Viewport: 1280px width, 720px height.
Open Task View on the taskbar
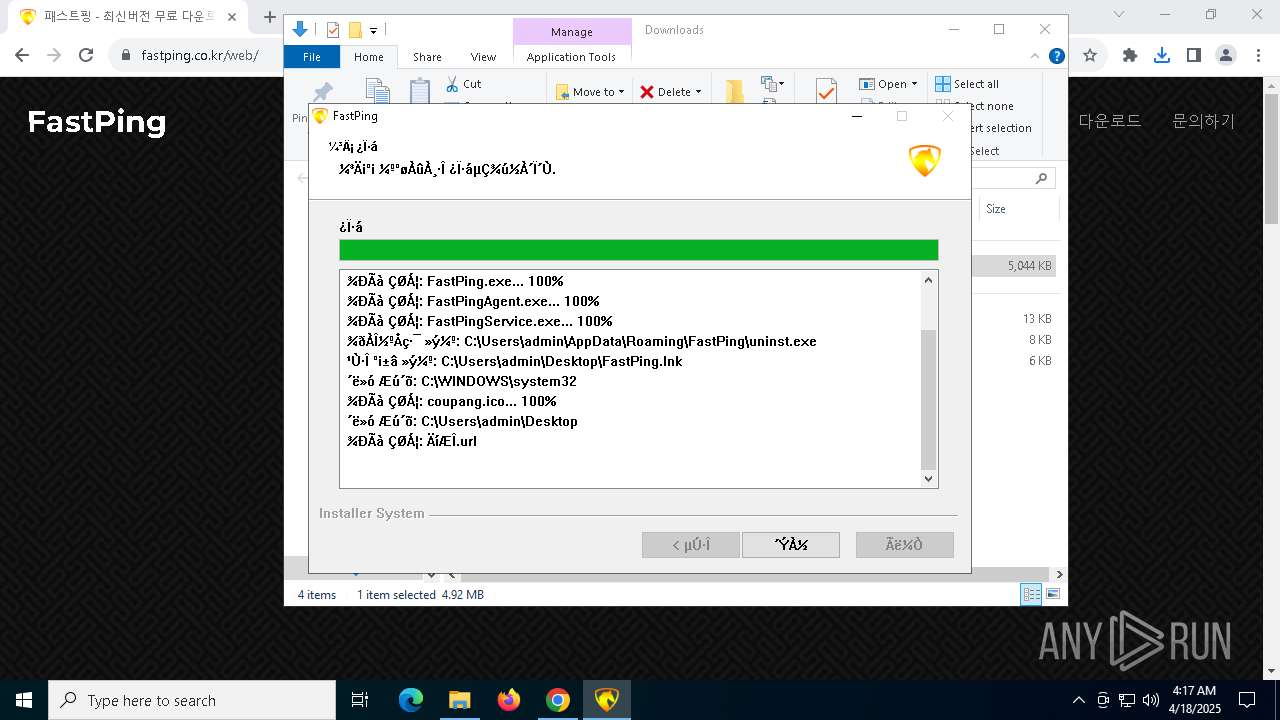coord(360,700)
